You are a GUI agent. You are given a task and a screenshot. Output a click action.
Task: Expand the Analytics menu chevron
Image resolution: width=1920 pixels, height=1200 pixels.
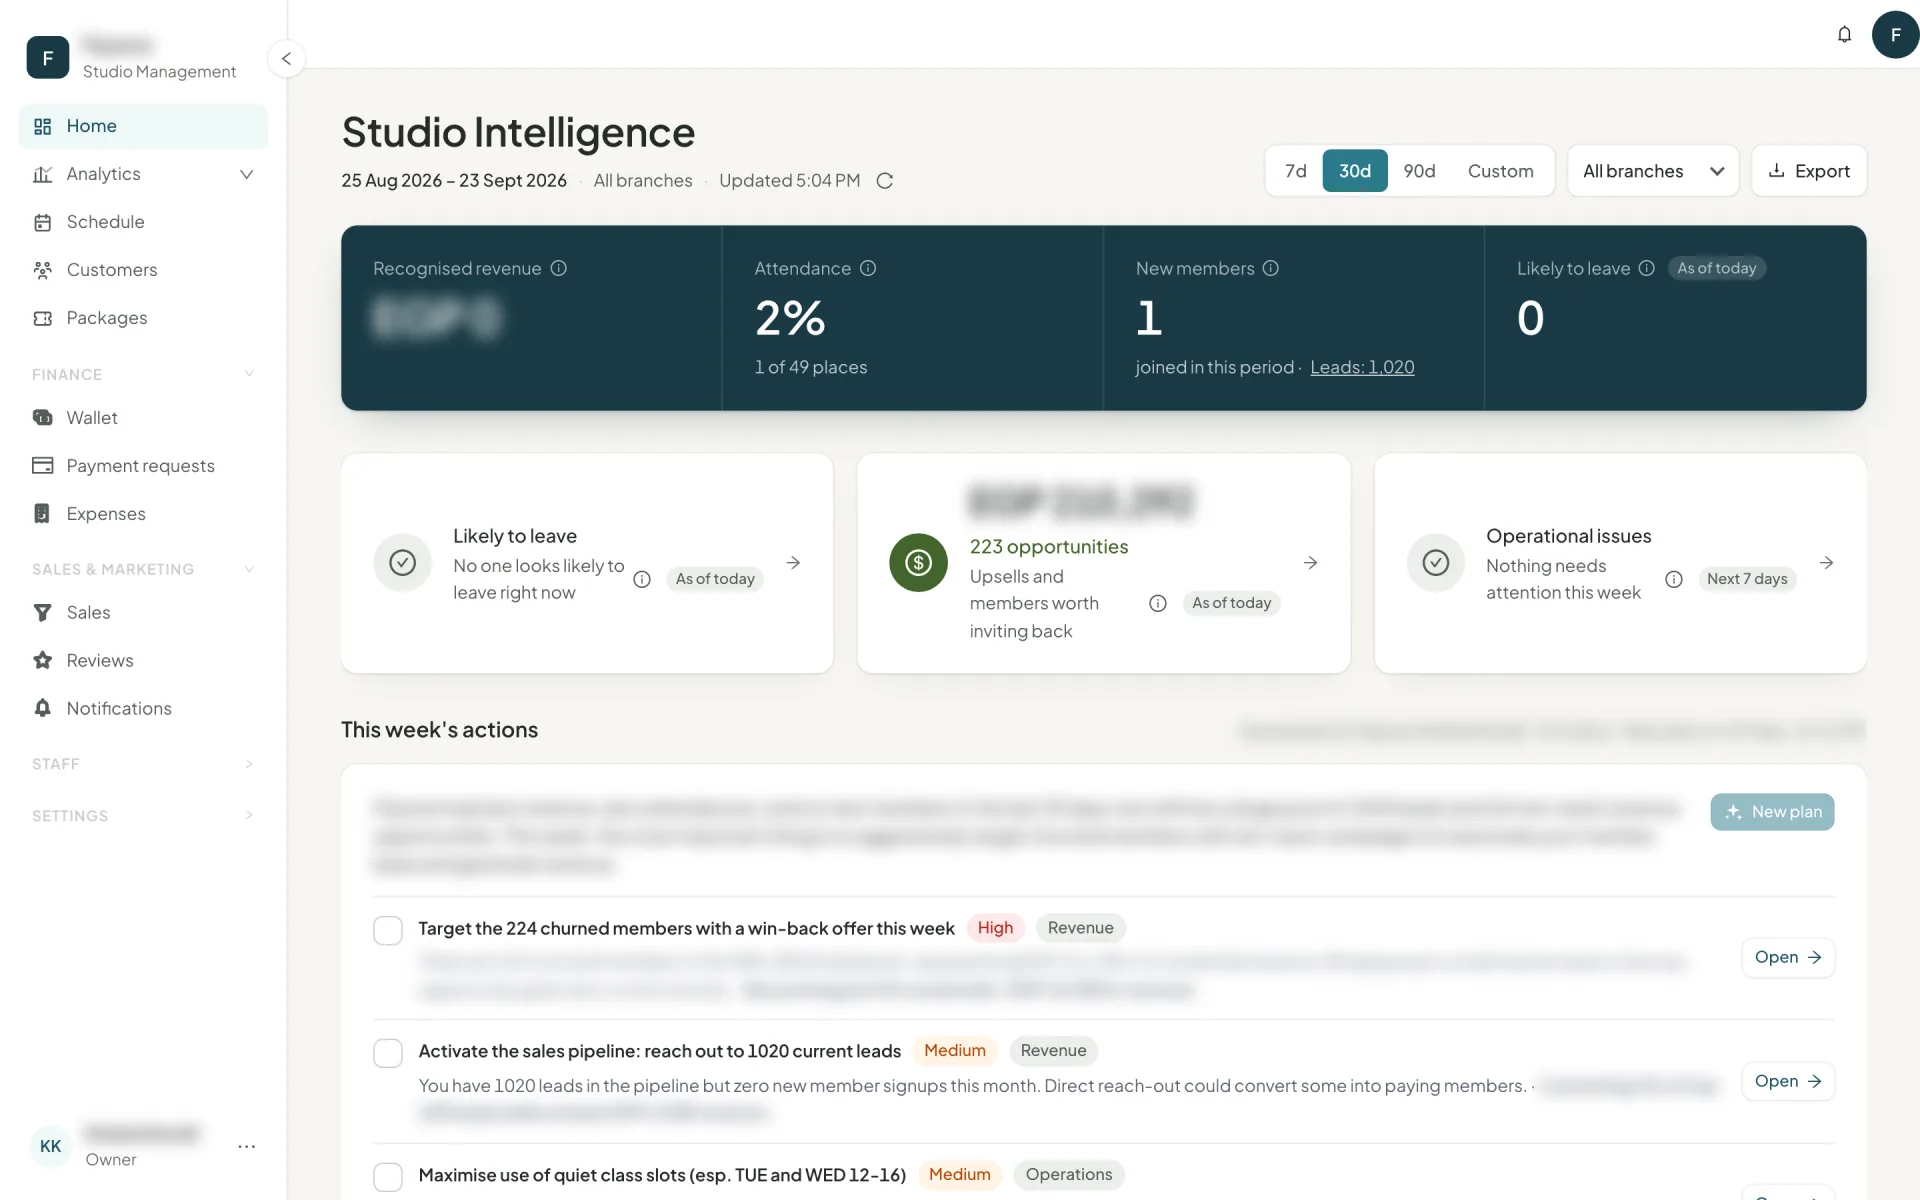247,174
